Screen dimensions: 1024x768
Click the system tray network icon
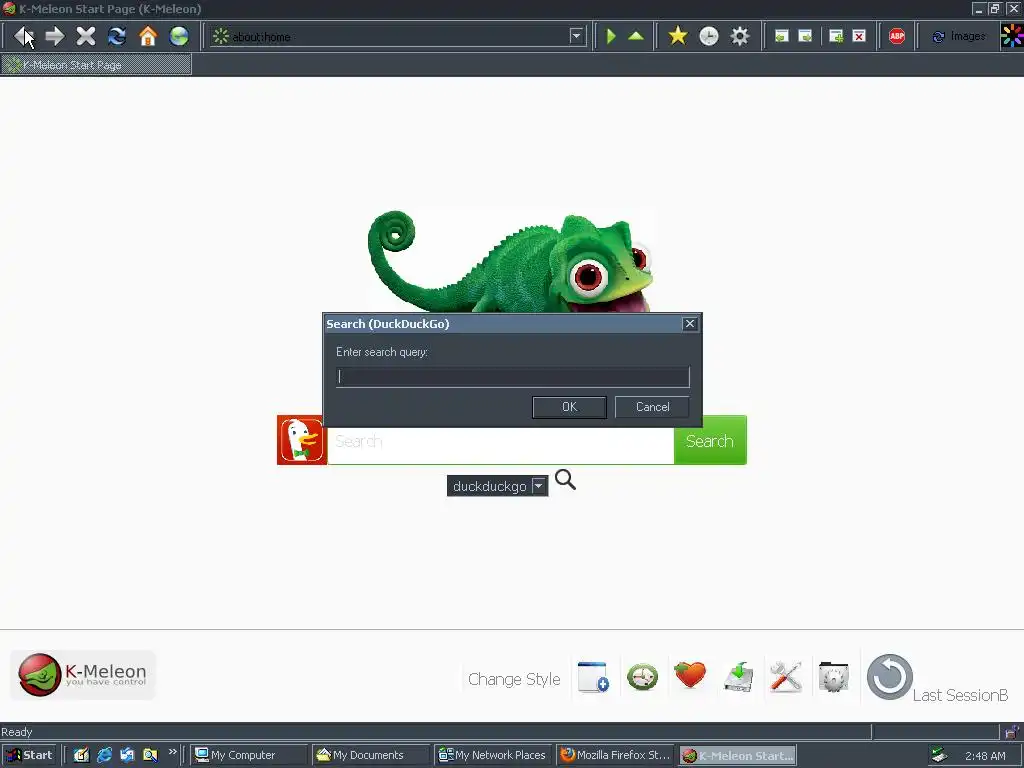point(940,755)
